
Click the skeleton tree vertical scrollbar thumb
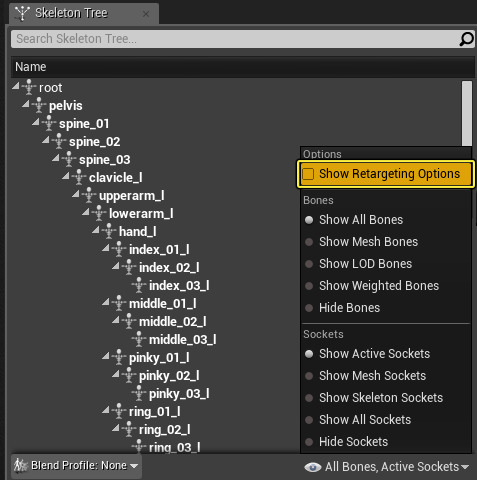pyautogui.click(x=467, y=113)
